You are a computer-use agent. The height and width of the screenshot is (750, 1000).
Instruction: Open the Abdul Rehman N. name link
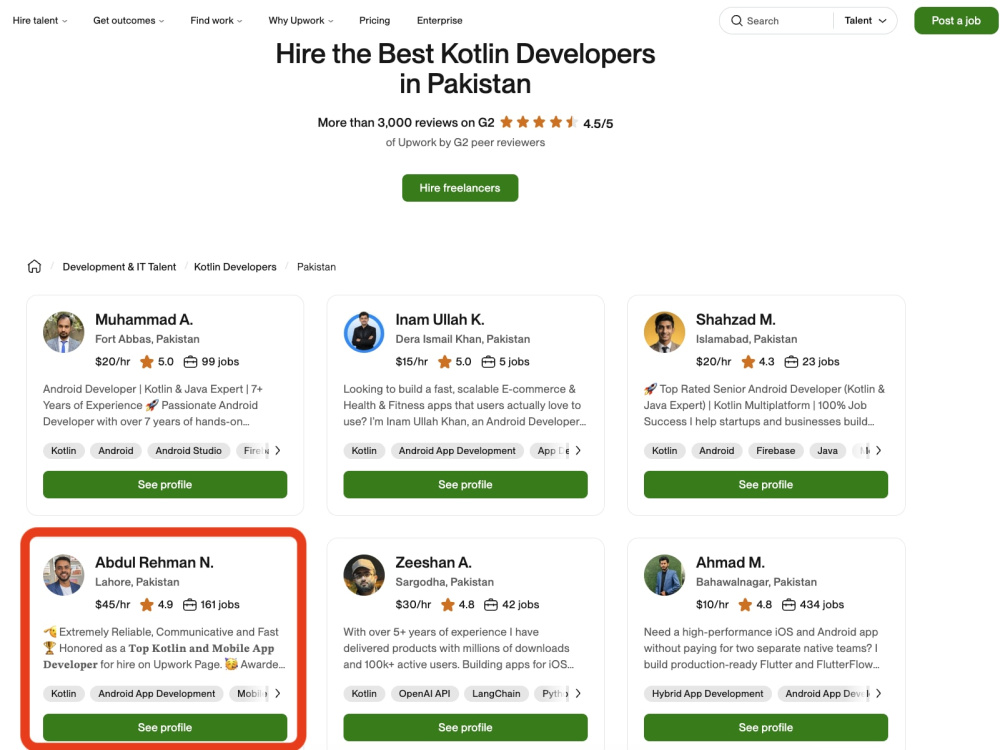[x=154, y=562]
